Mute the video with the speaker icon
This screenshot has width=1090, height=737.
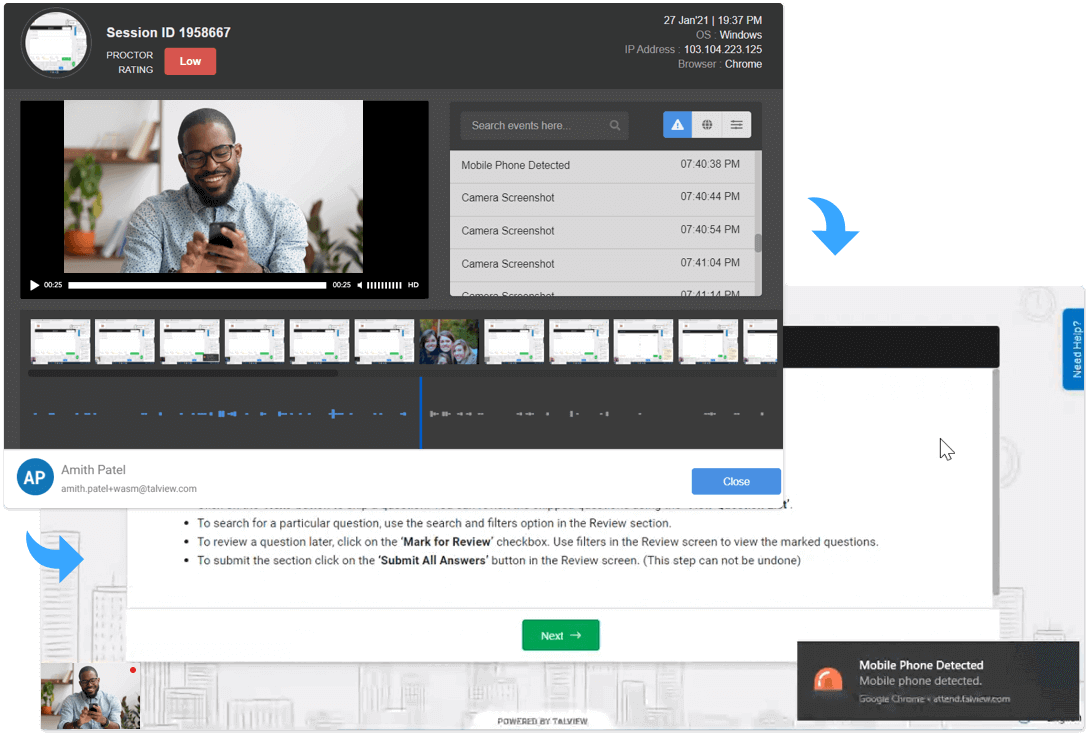click(359, 285)
